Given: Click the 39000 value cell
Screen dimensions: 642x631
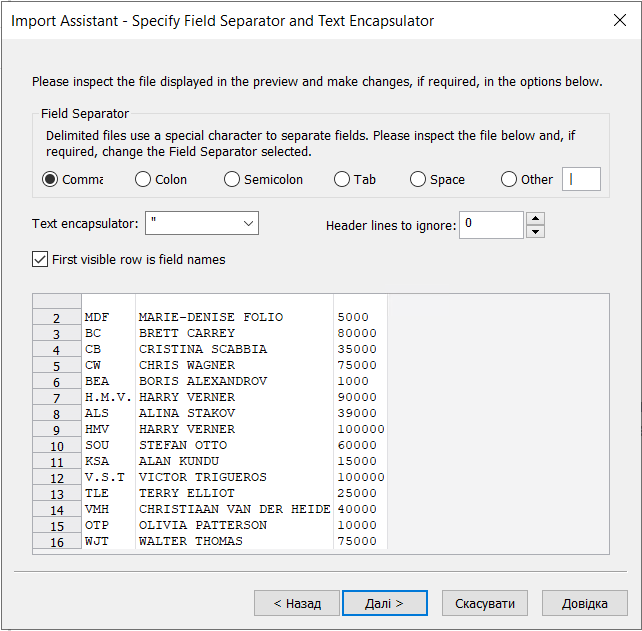Looking at the screenshot, I should [x=360, y=413].
